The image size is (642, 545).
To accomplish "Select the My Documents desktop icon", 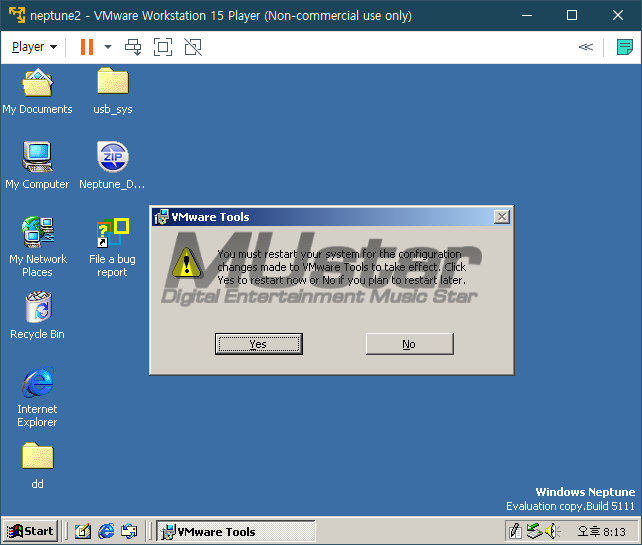I will click(x=37, y=92).
